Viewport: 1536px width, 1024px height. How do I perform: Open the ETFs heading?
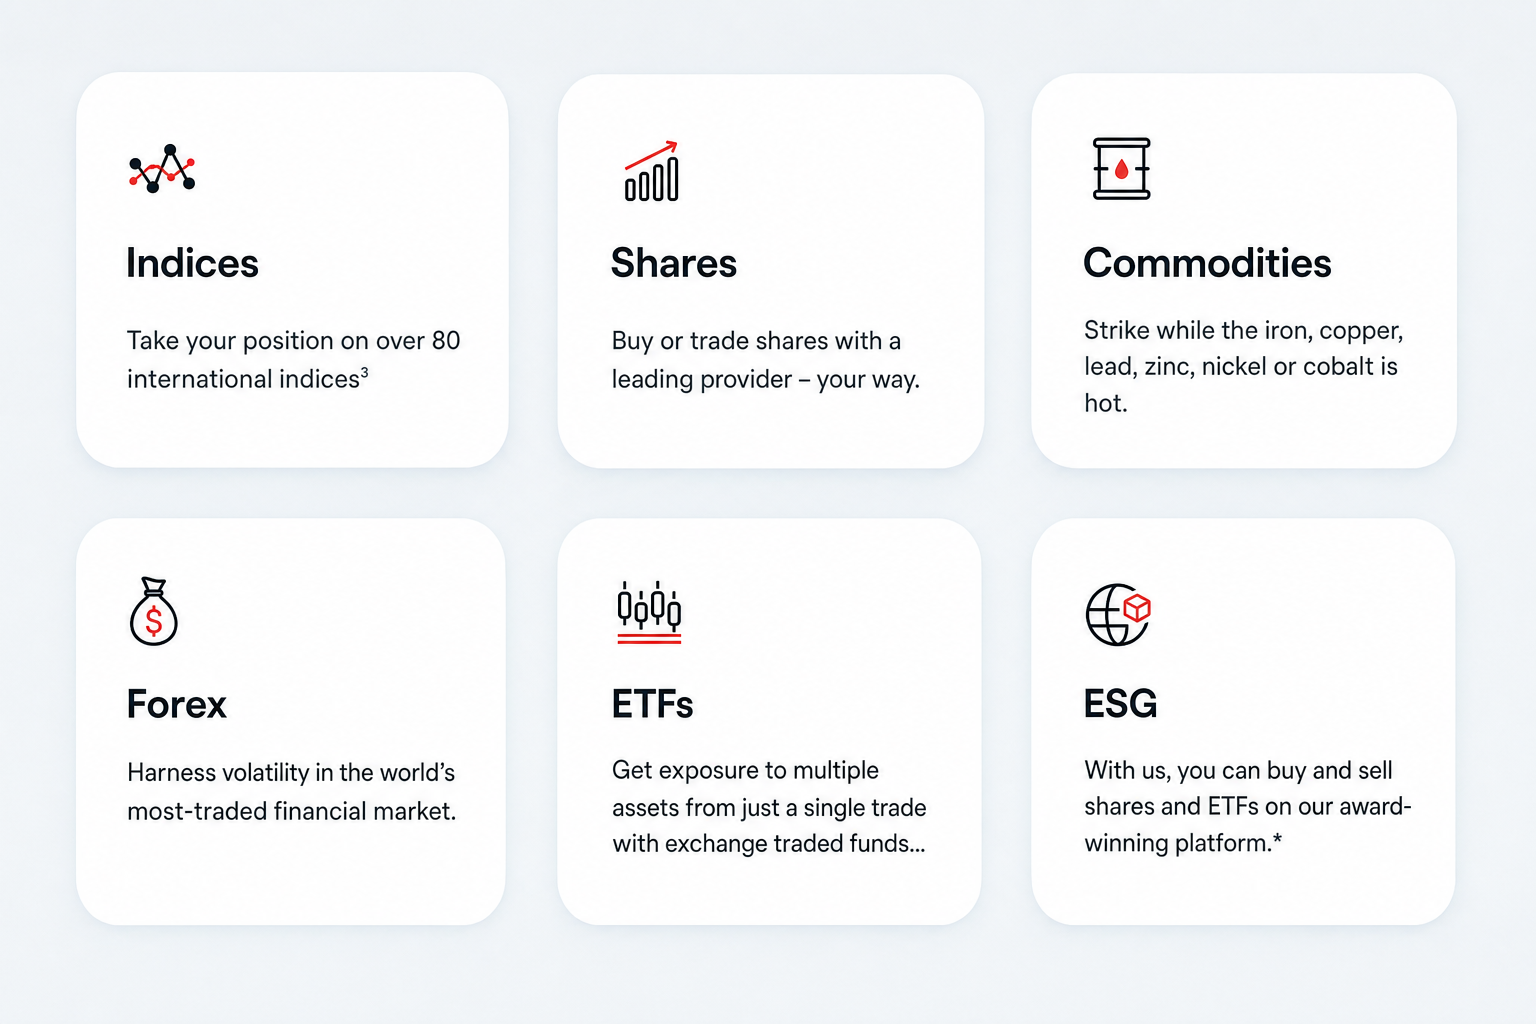(x=652, y=705)
